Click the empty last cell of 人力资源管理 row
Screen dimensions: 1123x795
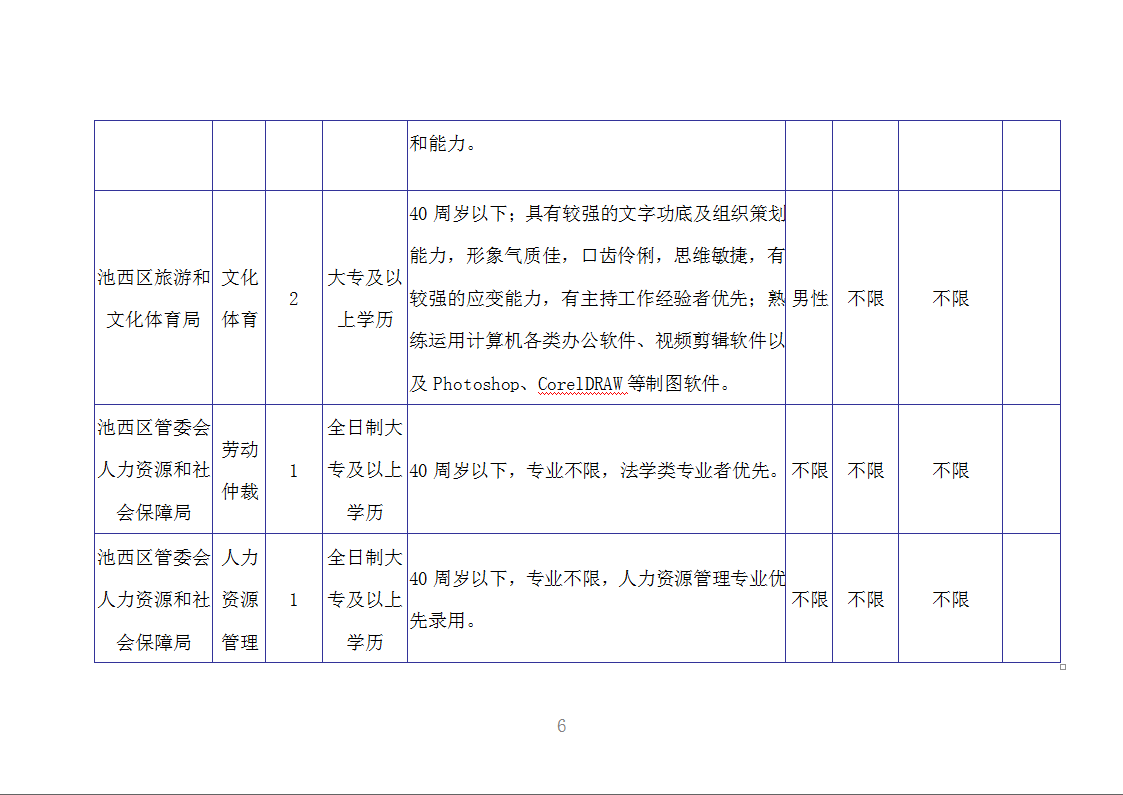click(1031, 599)
